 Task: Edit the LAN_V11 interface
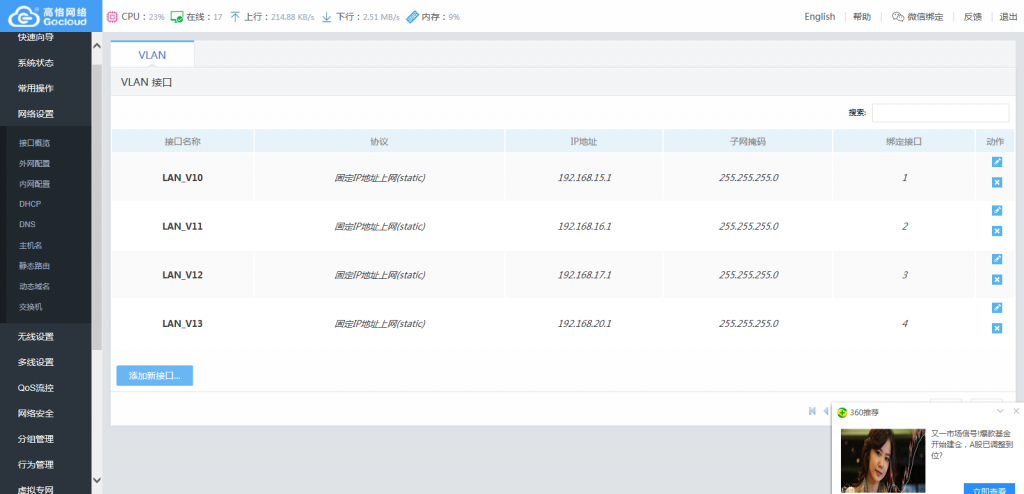(x=997, y=210)
